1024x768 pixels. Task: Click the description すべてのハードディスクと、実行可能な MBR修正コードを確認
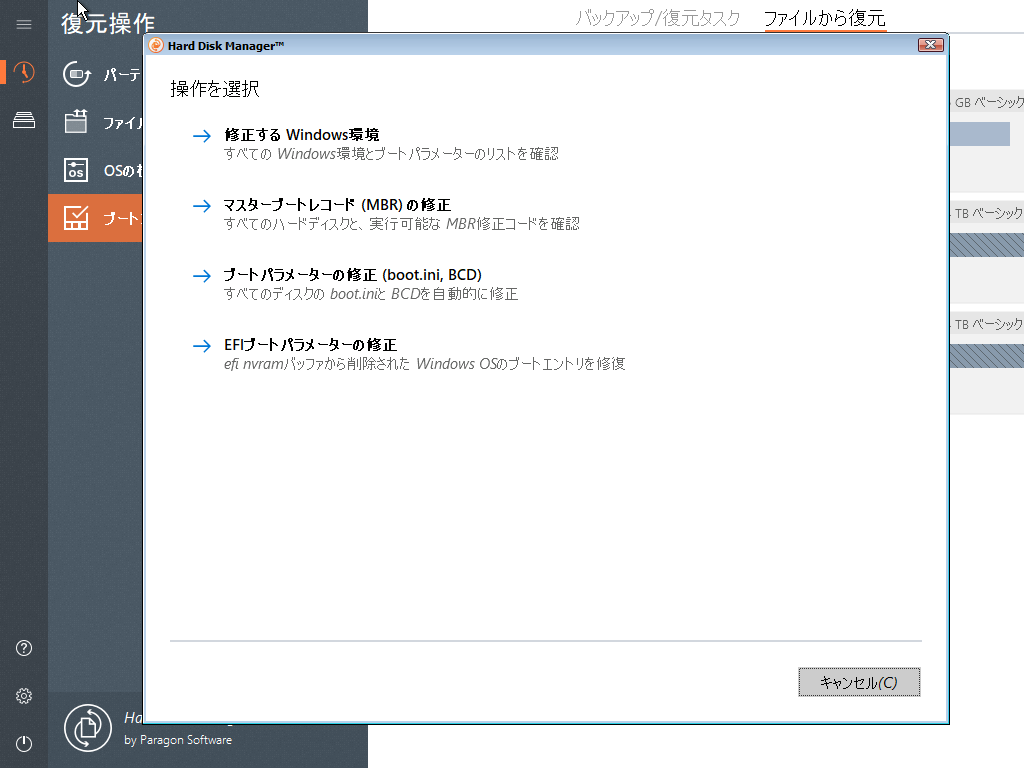[x=402, y=224]
